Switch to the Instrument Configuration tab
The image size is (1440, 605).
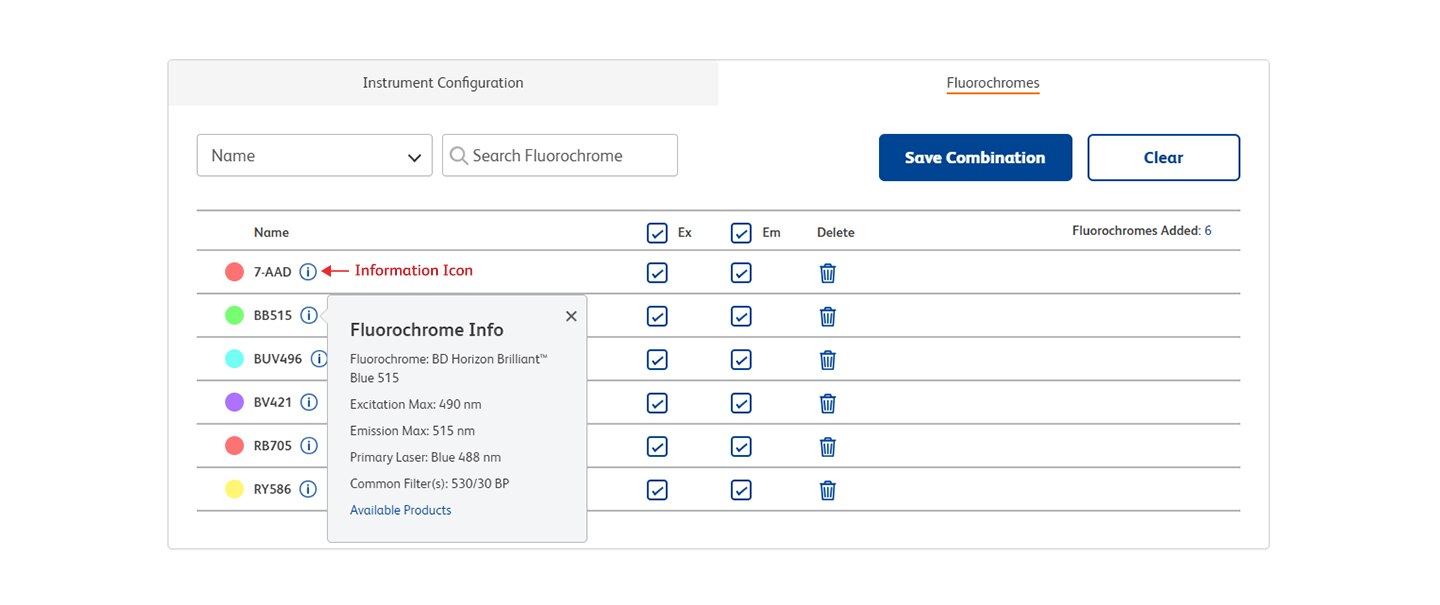click(x=442, y=83)
